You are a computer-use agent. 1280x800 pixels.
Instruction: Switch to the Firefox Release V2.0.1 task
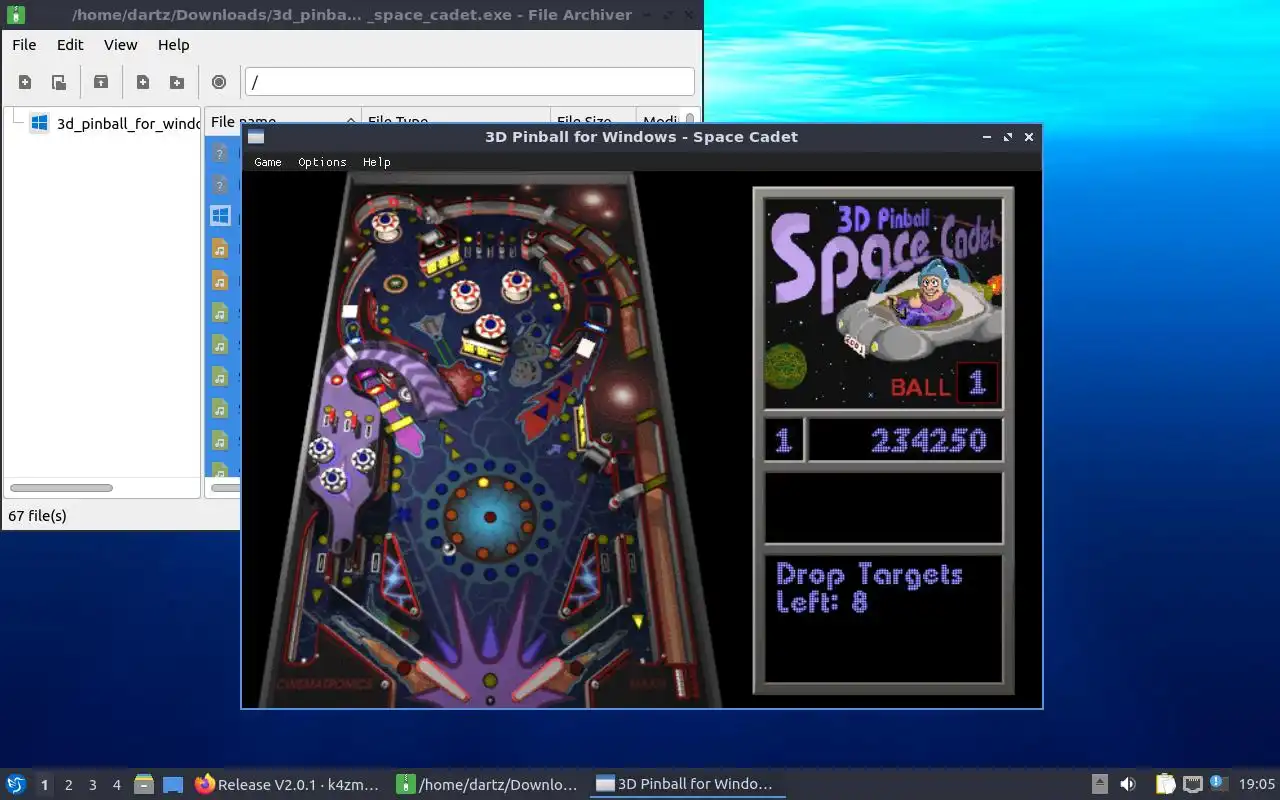(287, 784)
